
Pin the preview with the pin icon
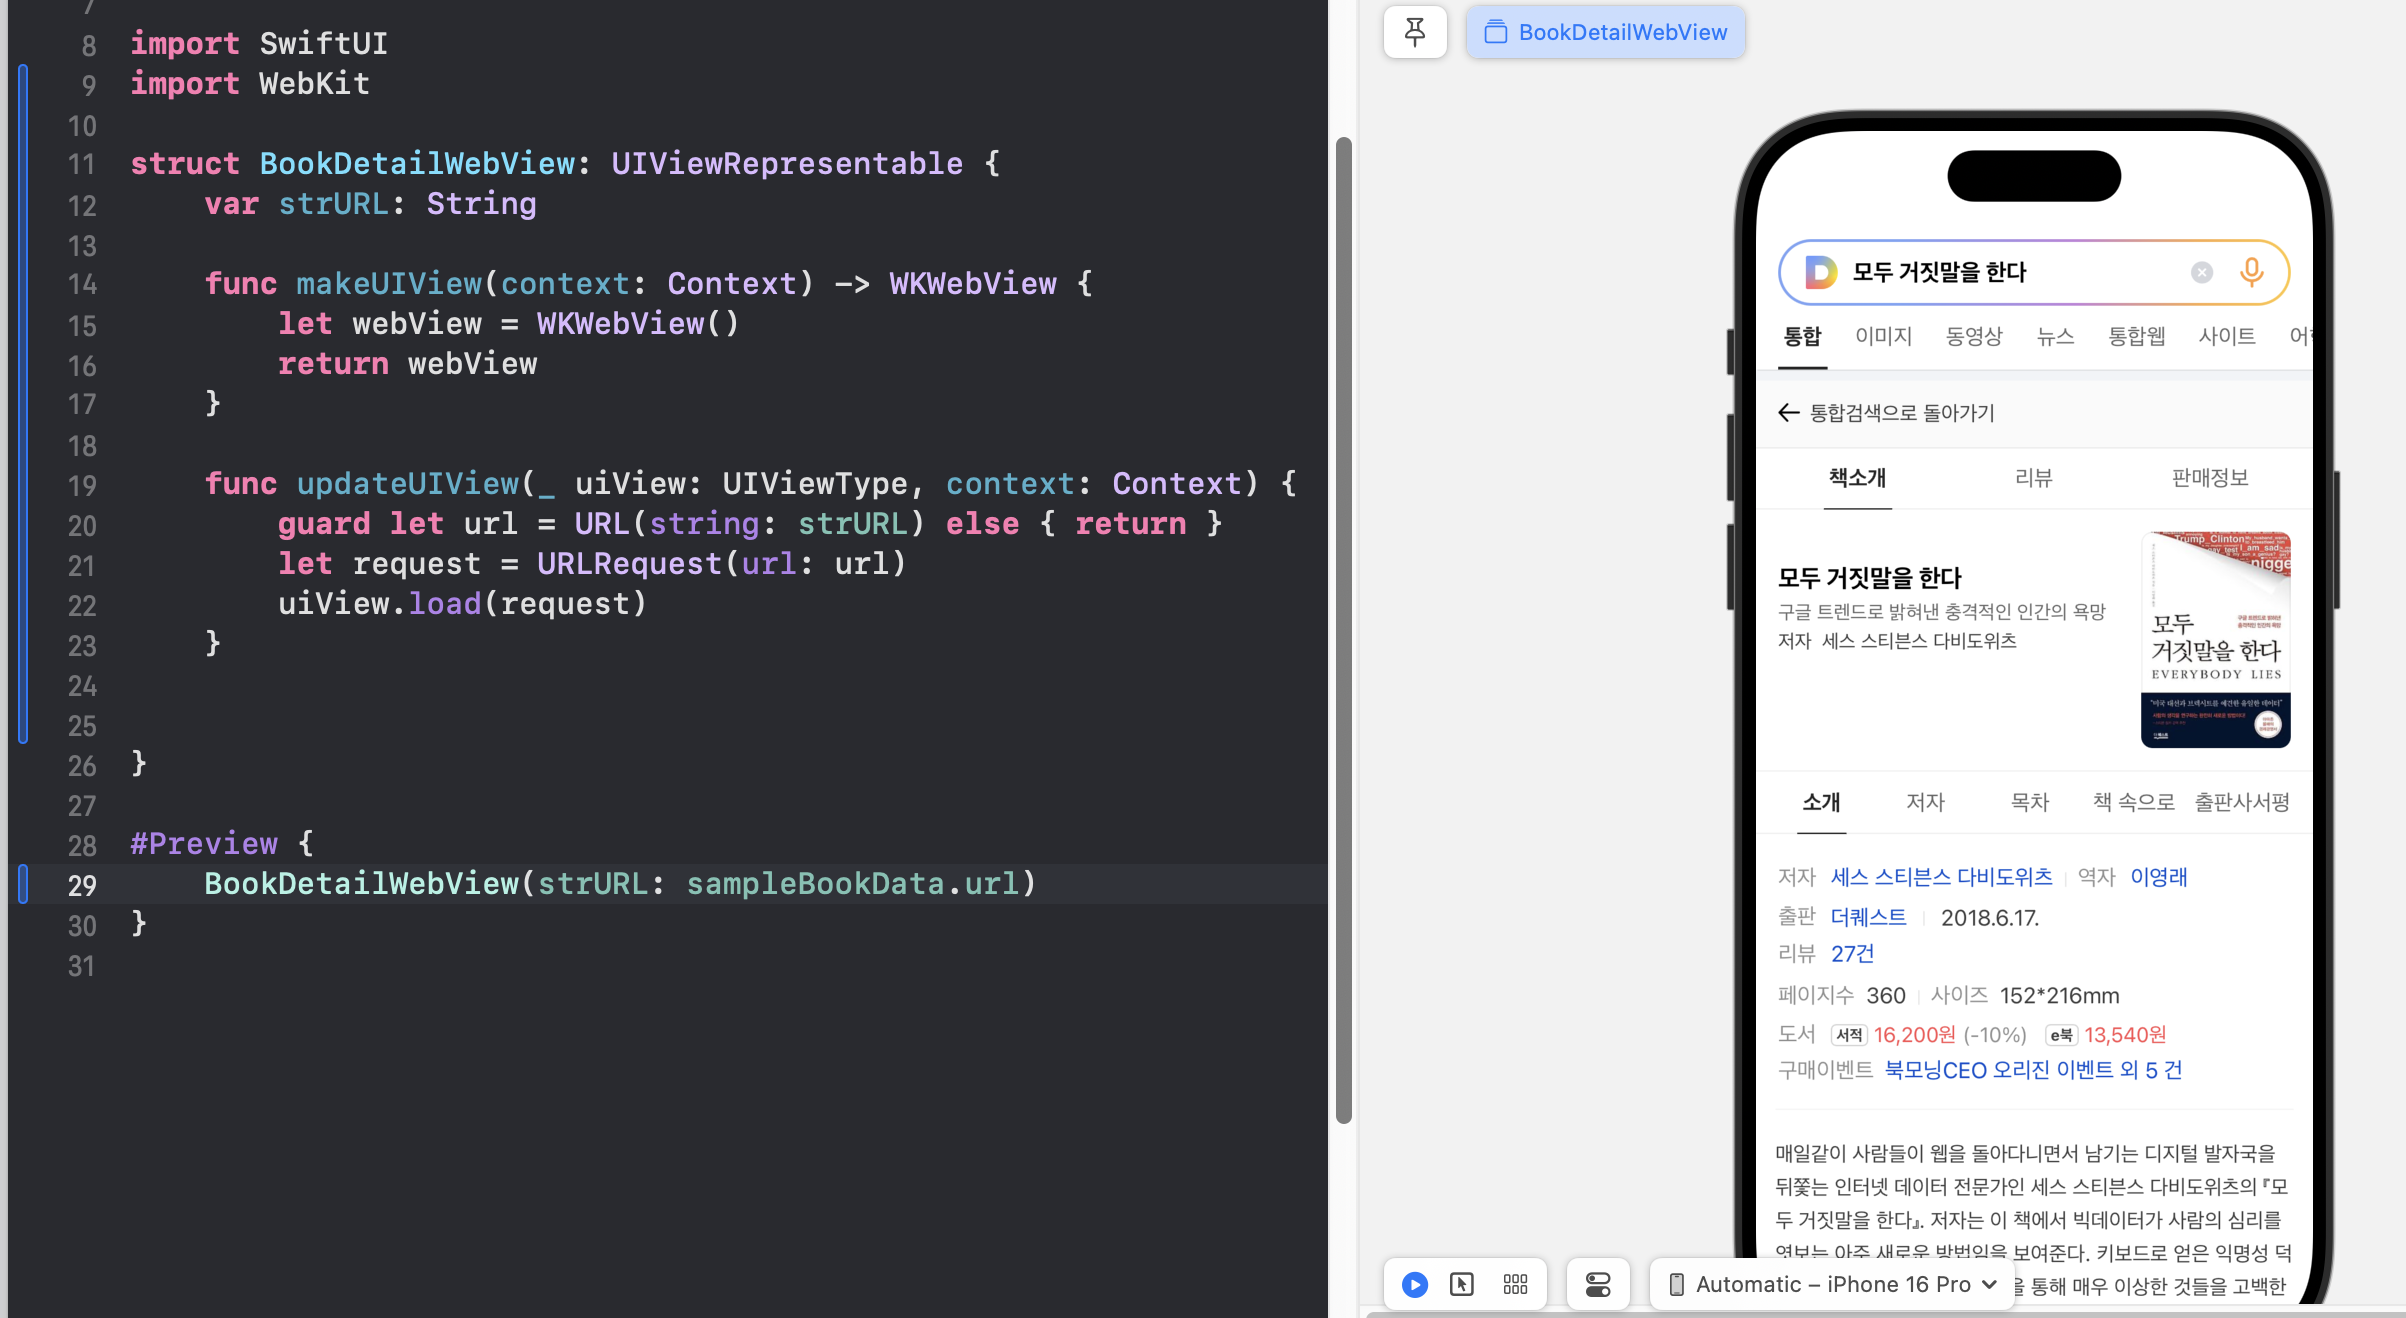point(1414,32)
